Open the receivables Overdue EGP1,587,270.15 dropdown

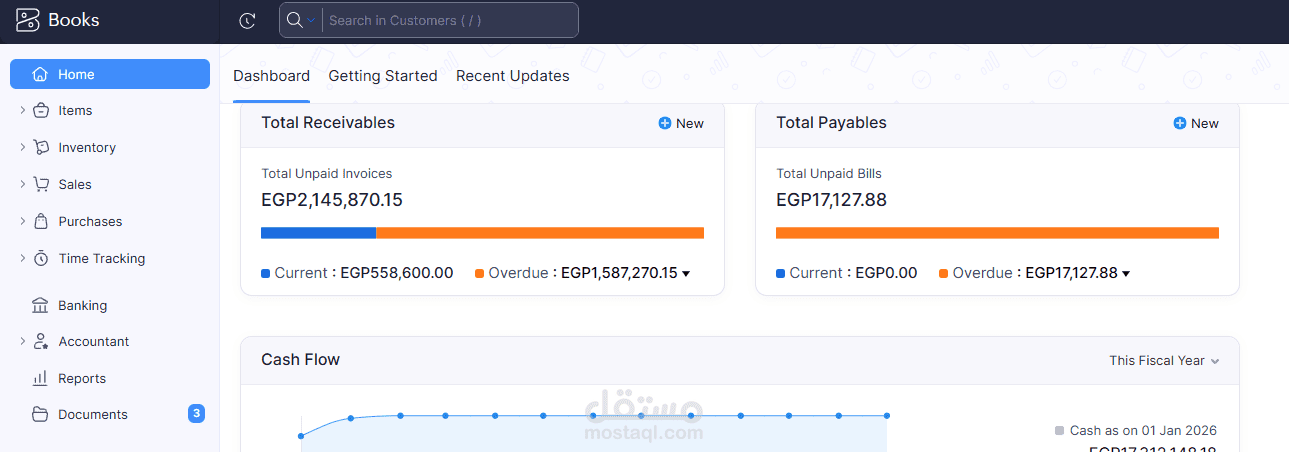point(686,273)
